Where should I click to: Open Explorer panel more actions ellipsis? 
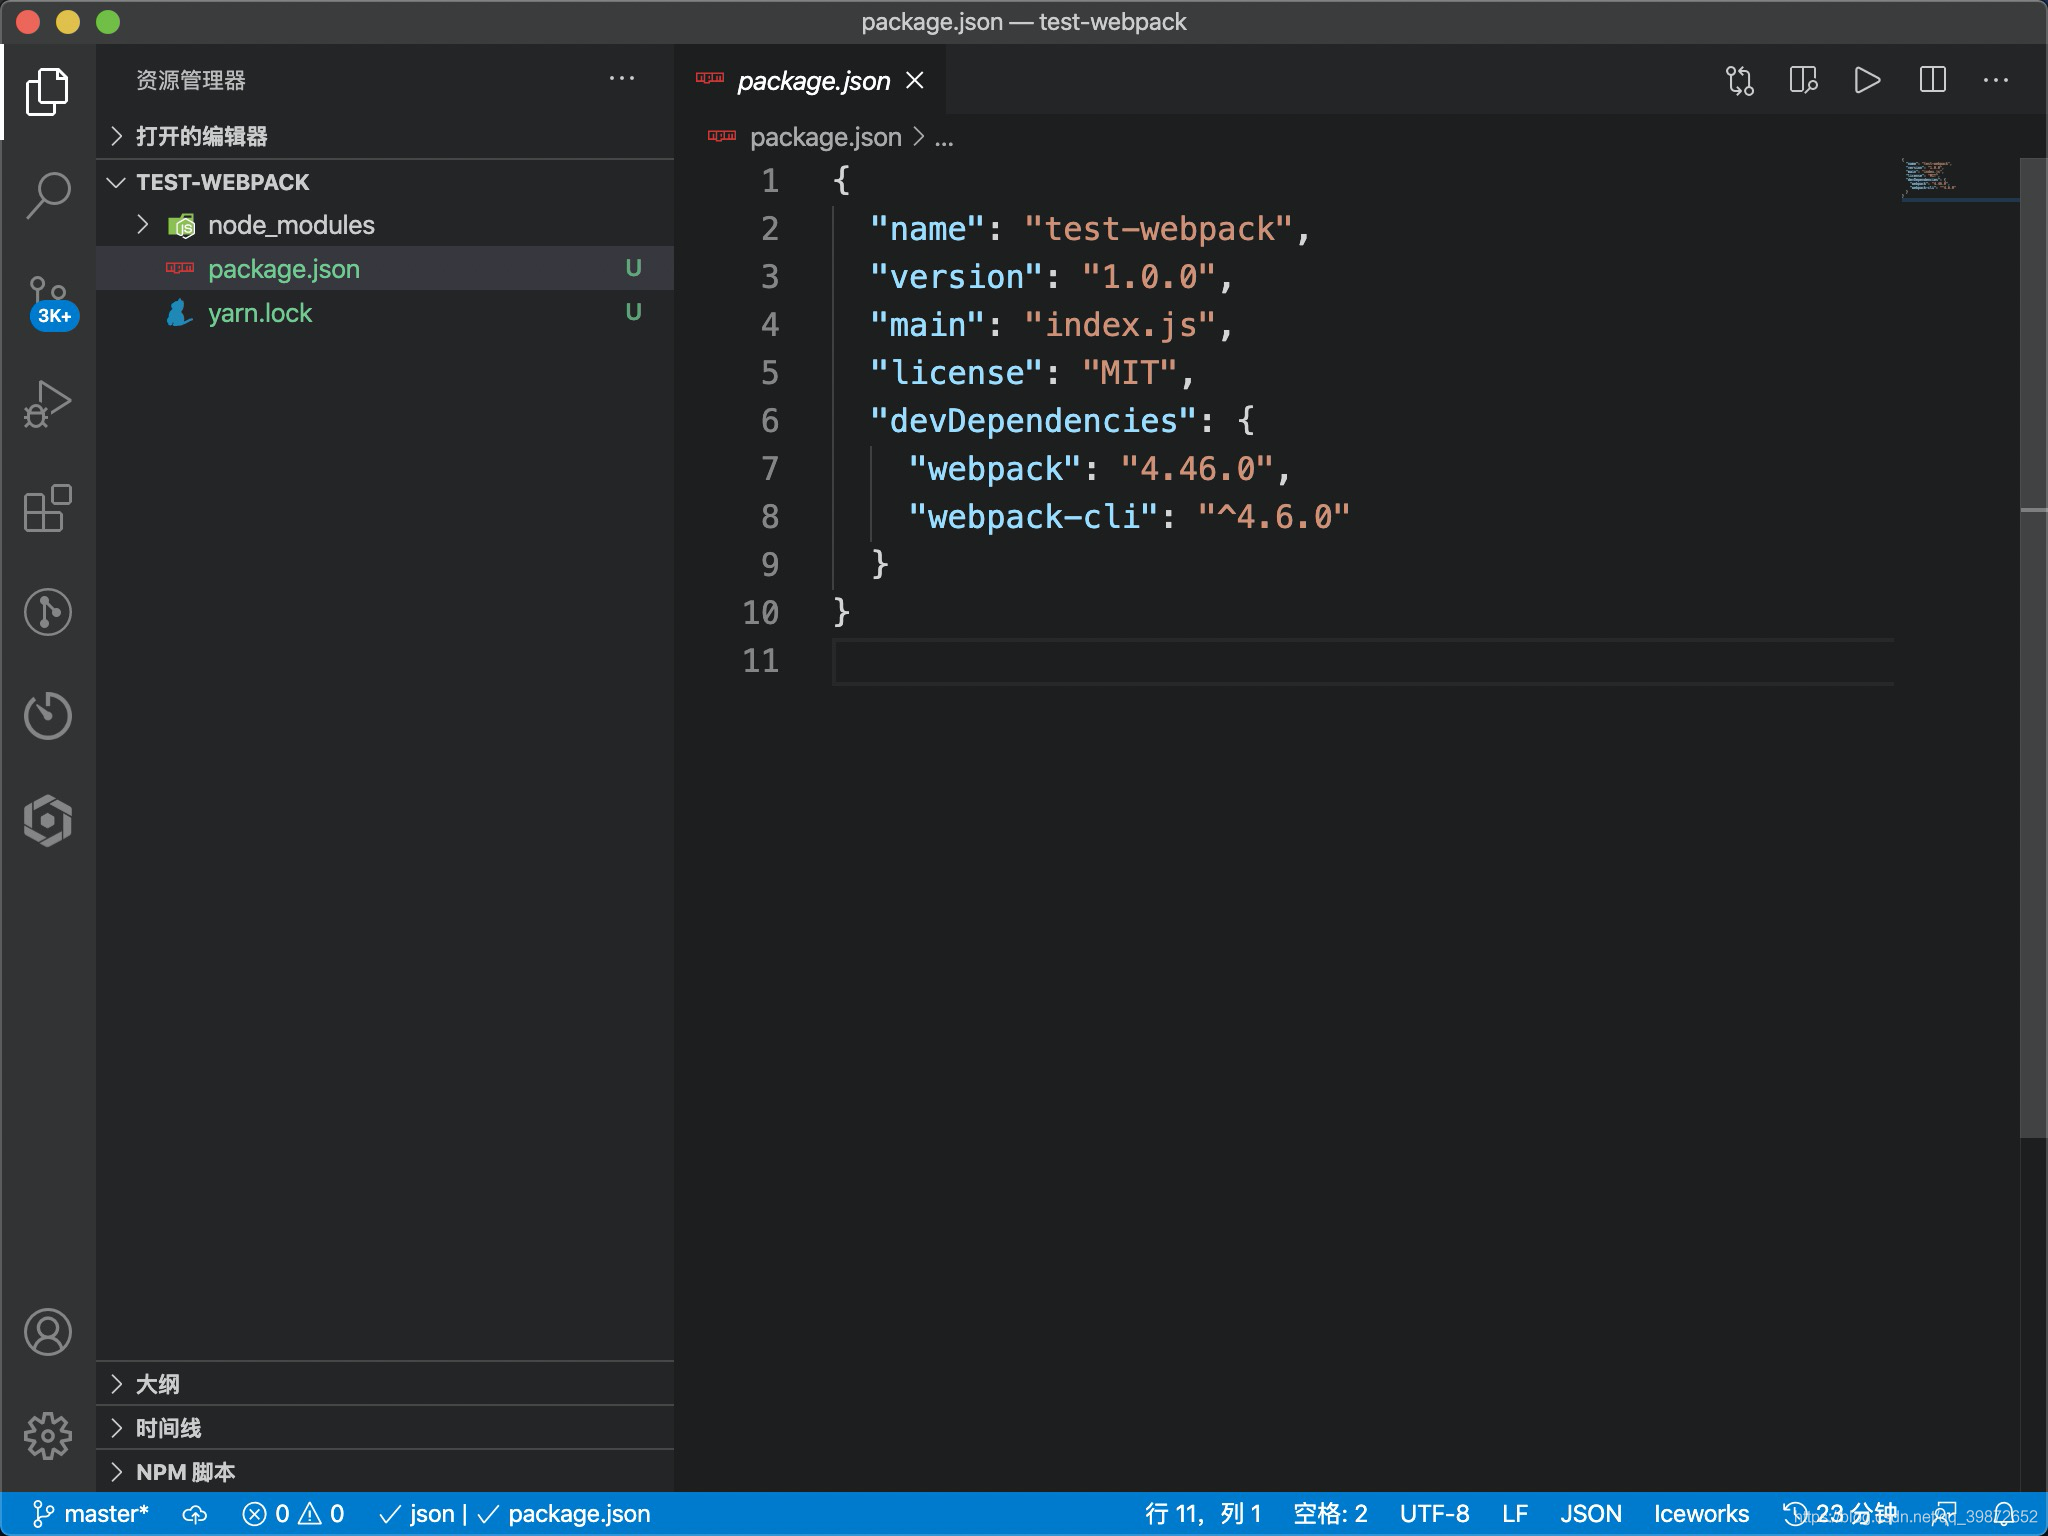click(x=622, y=79)
